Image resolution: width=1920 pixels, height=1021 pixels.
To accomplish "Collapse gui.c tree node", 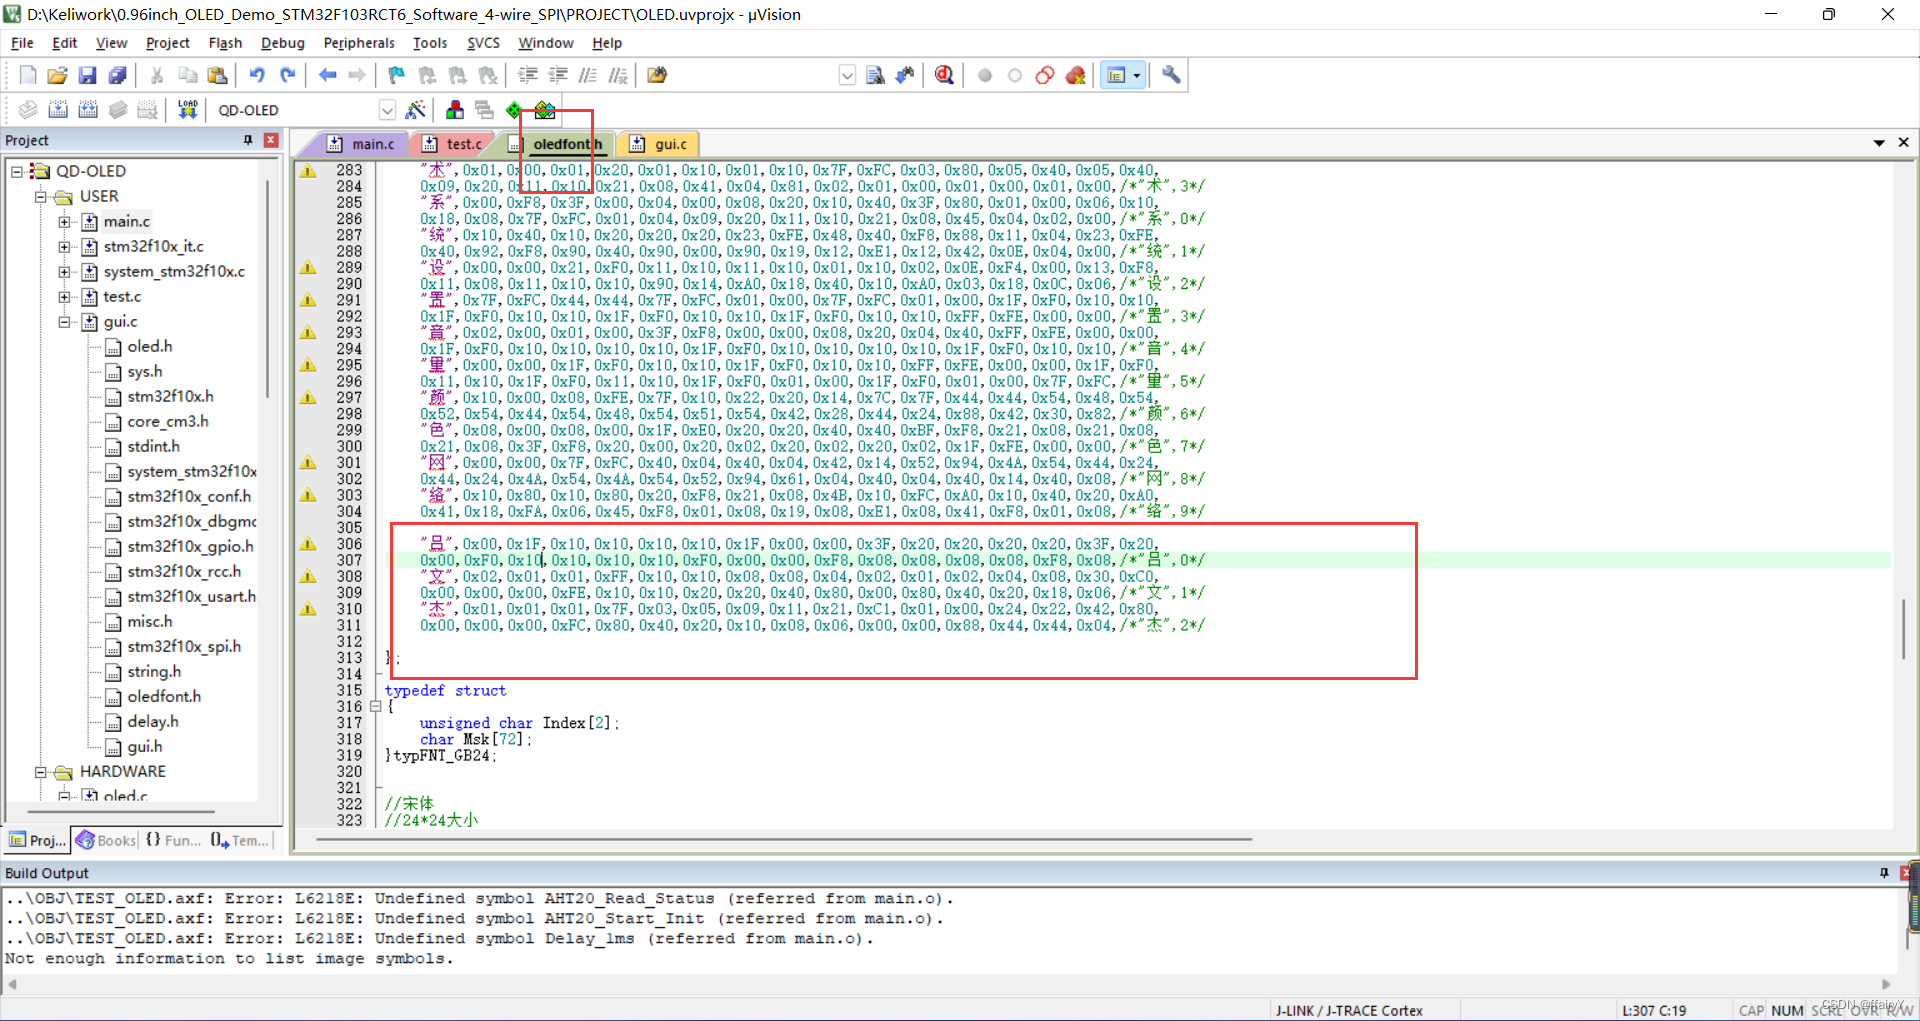I will click(x=65, y=322).
